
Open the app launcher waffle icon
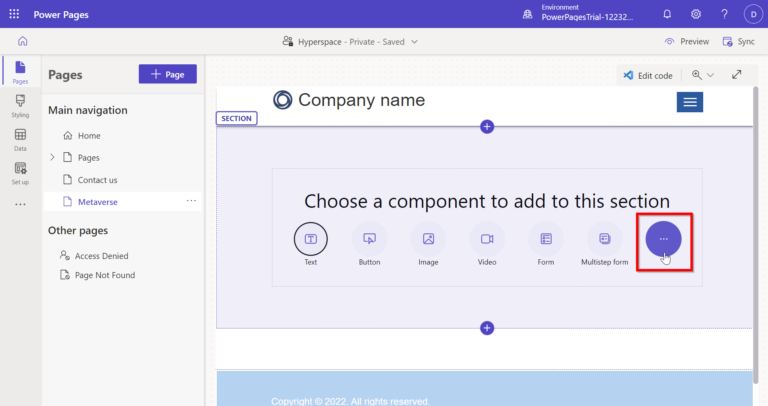point(14,14)
